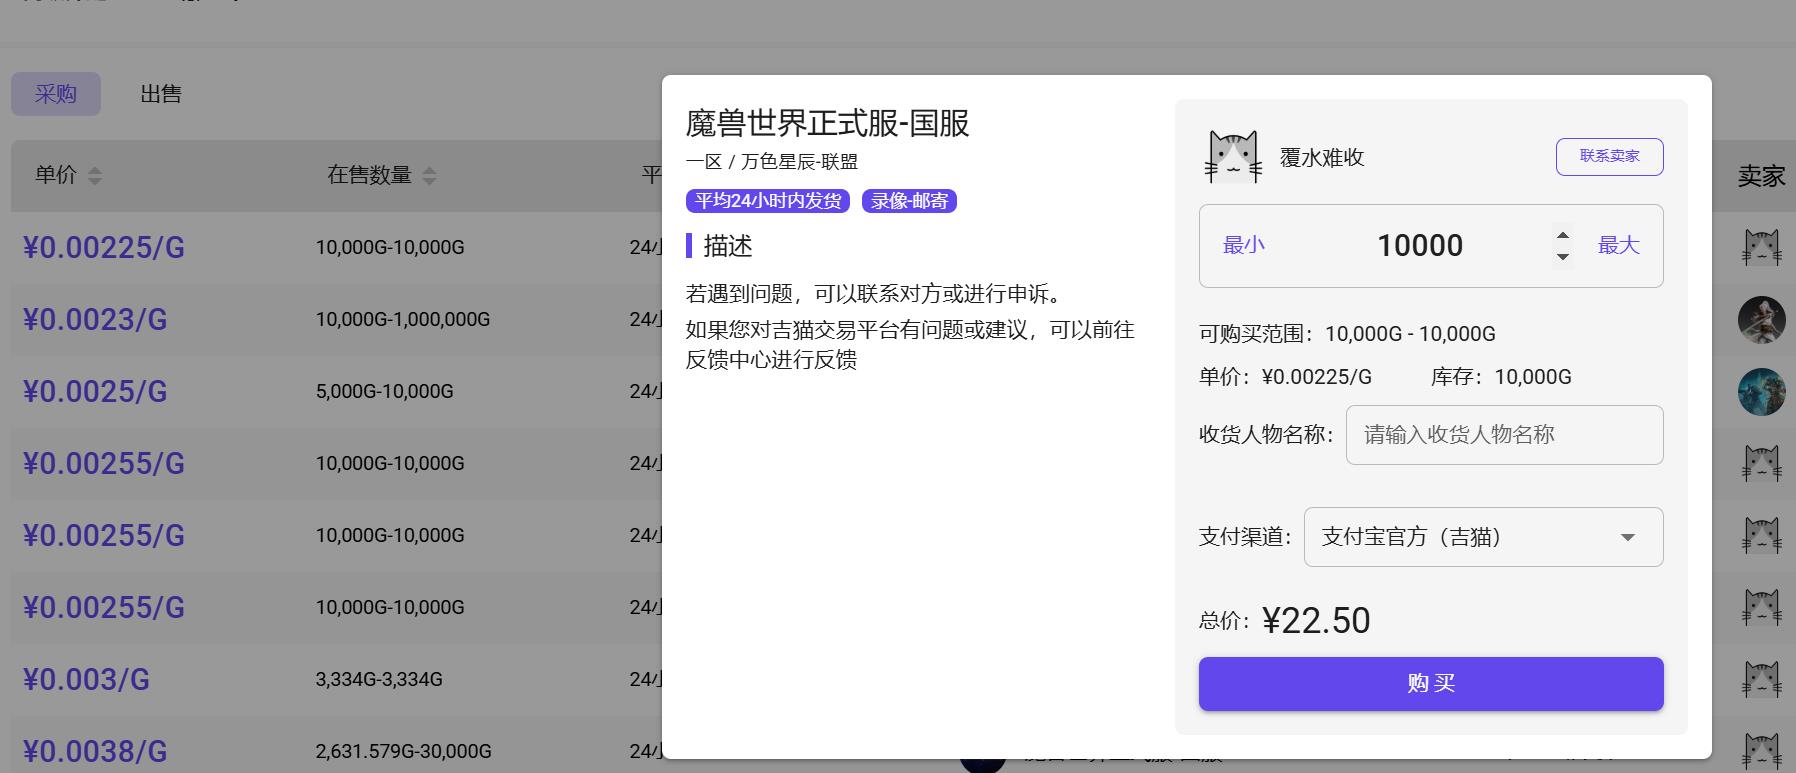Viewport: 1796px width, 773px height.
Task: Open seller avatar in the ¥0.0023/G row
Action: [1761, 320]
